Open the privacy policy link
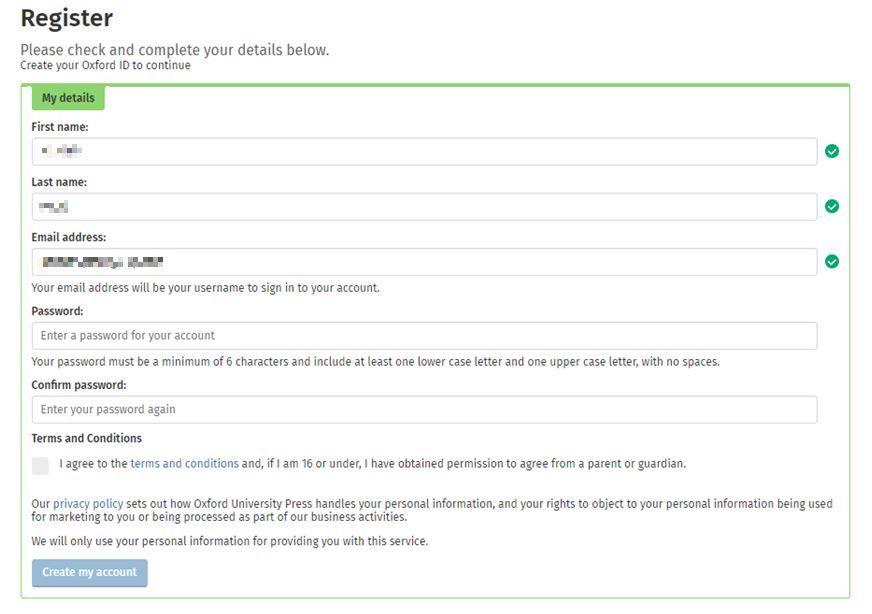 click(x=88, y=503)
